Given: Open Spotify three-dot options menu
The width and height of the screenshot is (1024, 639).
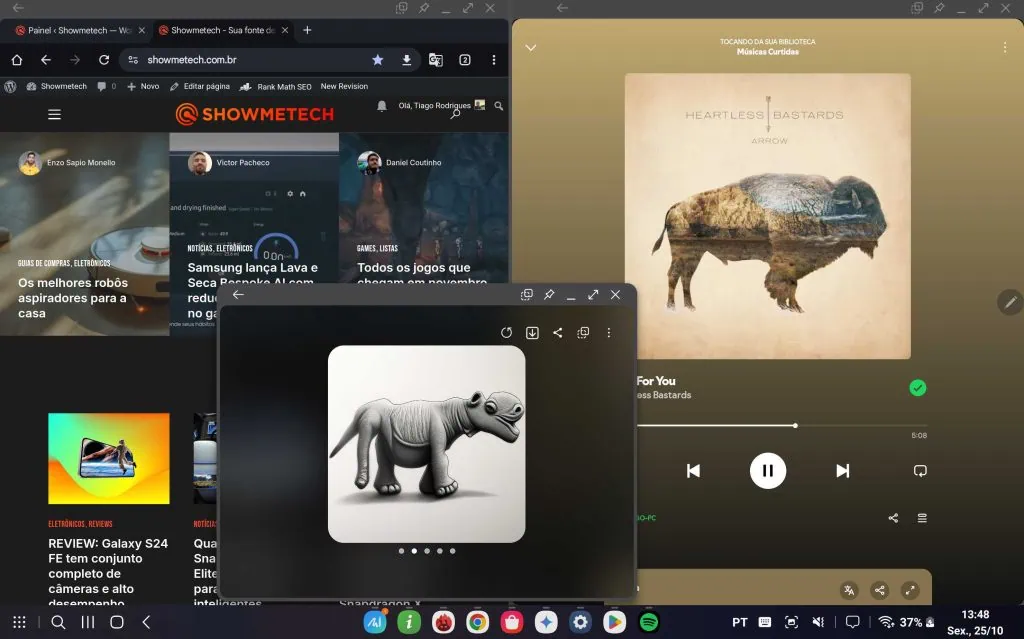Looking at the screenshot, I should 1005,47.
